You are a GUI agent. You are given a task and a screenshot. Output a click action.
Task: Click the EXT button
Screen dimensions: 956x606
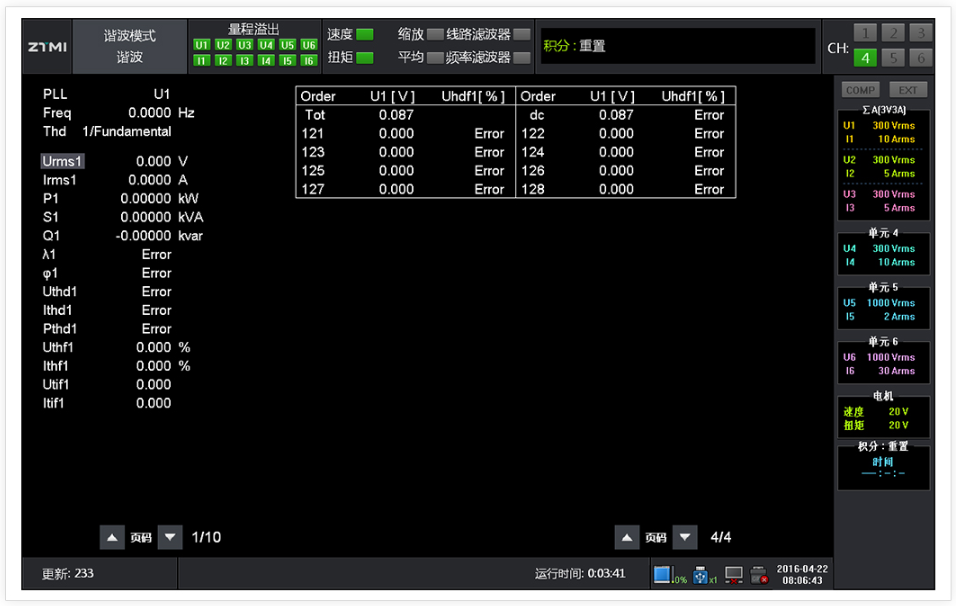coord(908,90)
